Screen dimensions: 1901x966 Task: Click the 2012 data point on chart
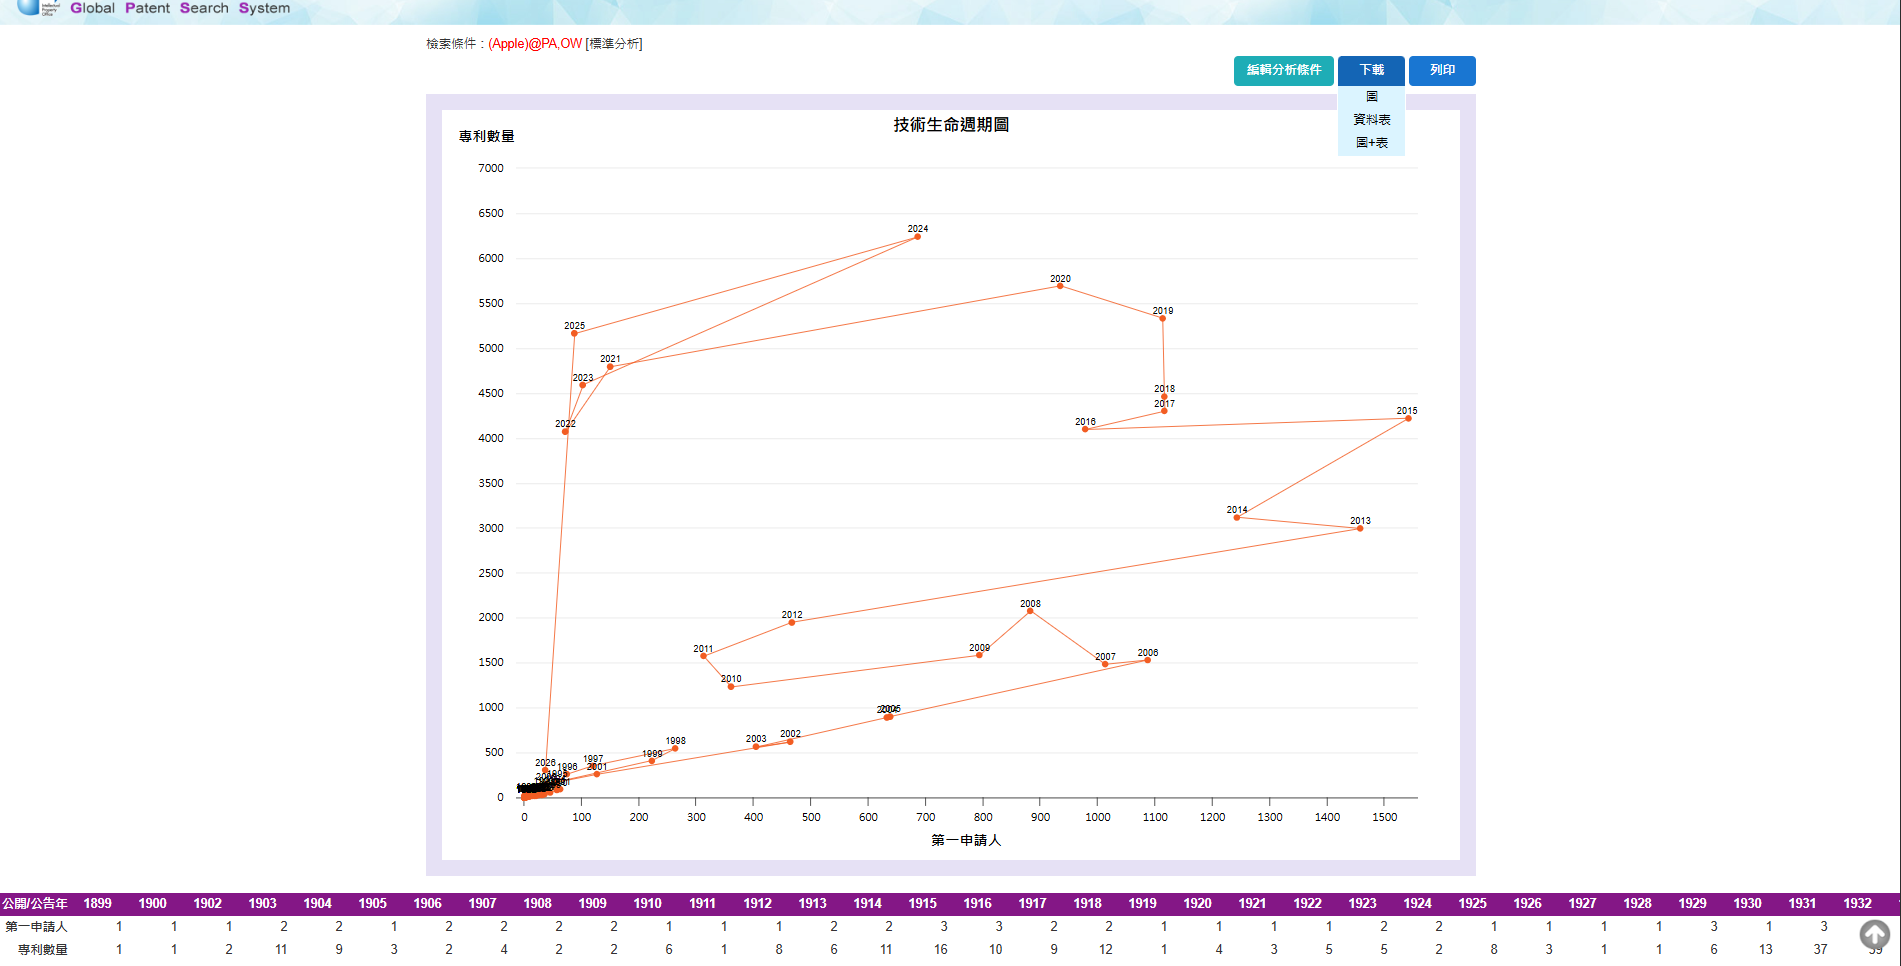[x=792, y=622]
